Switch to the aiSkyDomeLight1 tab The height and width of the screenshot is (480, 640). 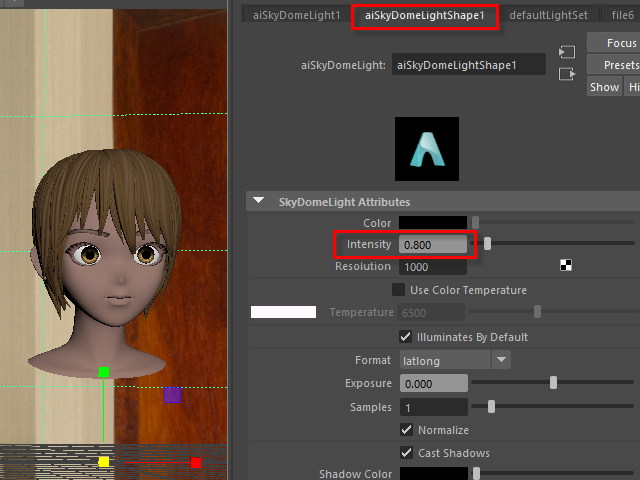(295, 15)
